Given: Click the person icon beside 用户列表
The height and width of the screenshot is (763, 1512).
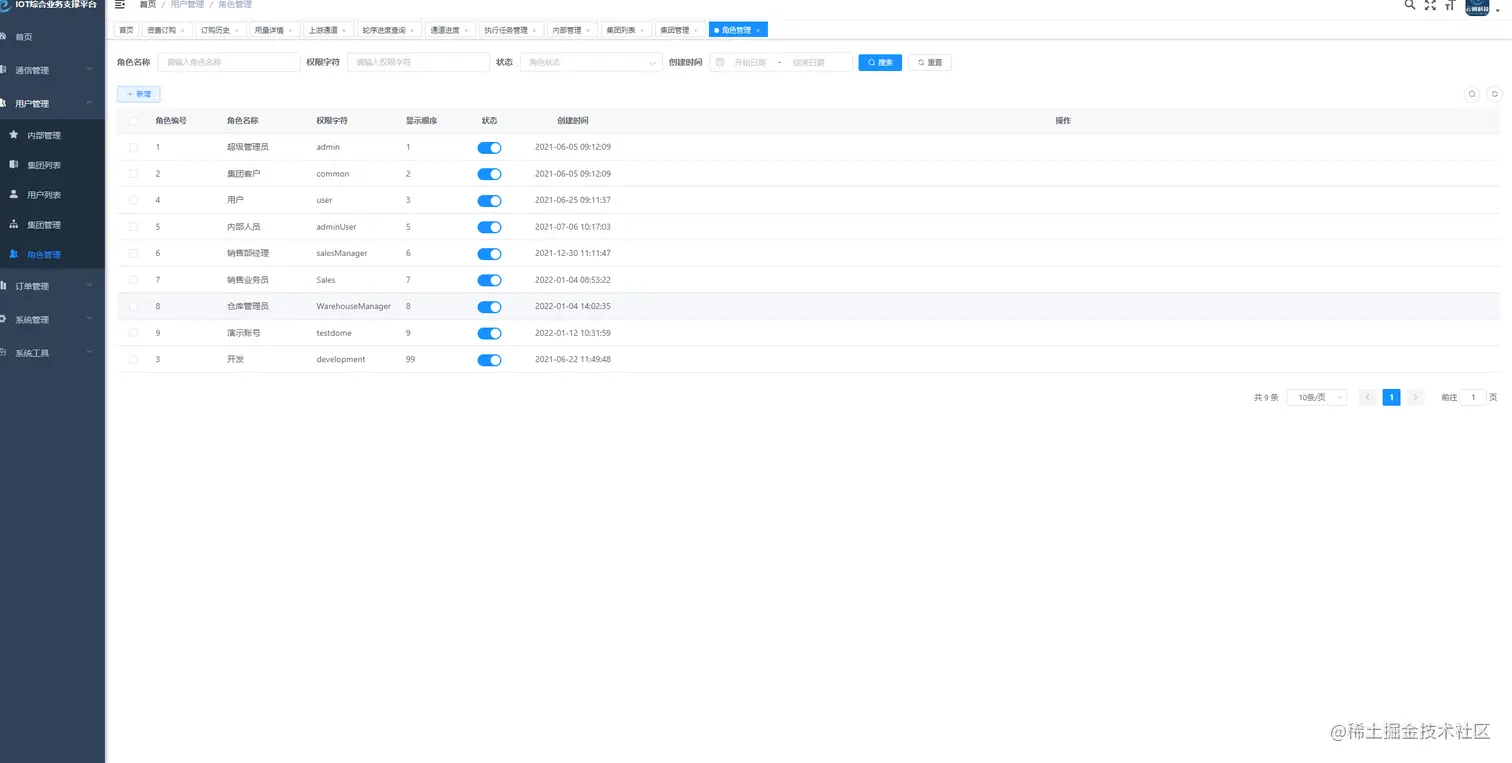Looking at the screenshot, I should point(13,194).
